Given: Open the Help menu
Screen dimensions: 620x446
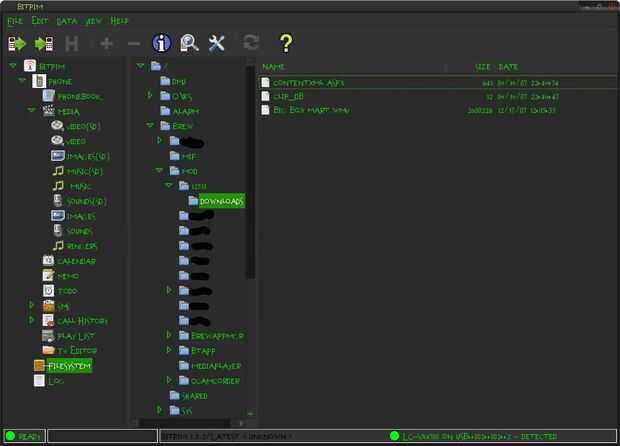Looking at the screenshot, I should tap(119, 21).
